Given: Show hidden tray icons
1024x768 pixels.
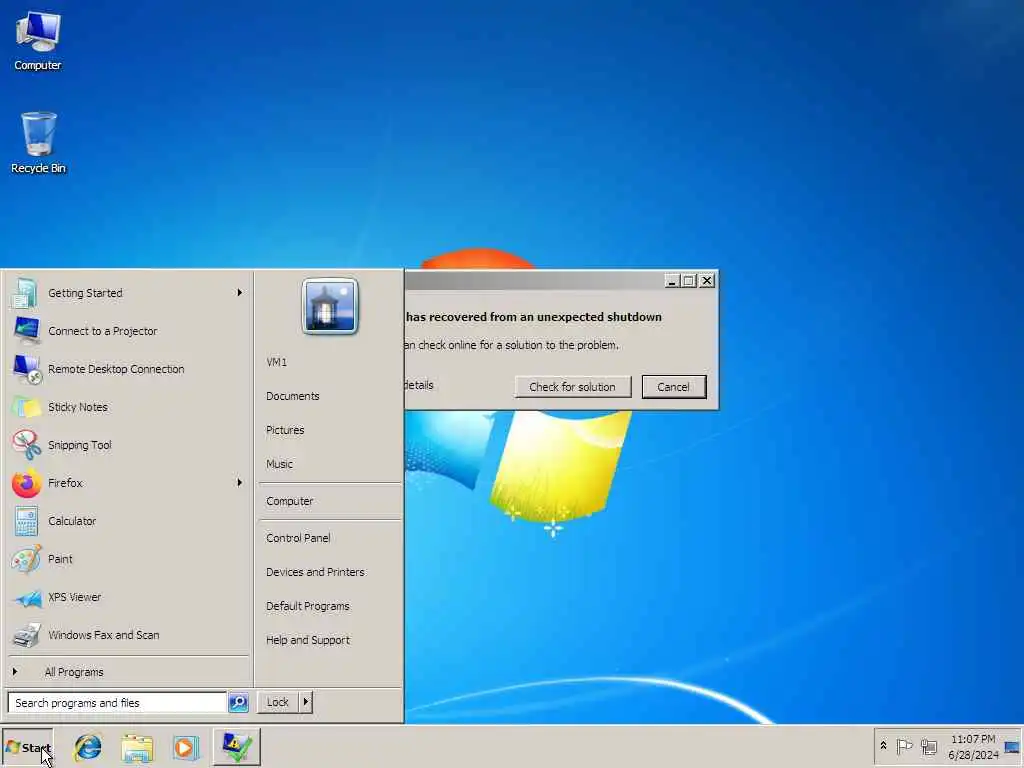Looking at the screenshot, I should click(x=884, y=745).
